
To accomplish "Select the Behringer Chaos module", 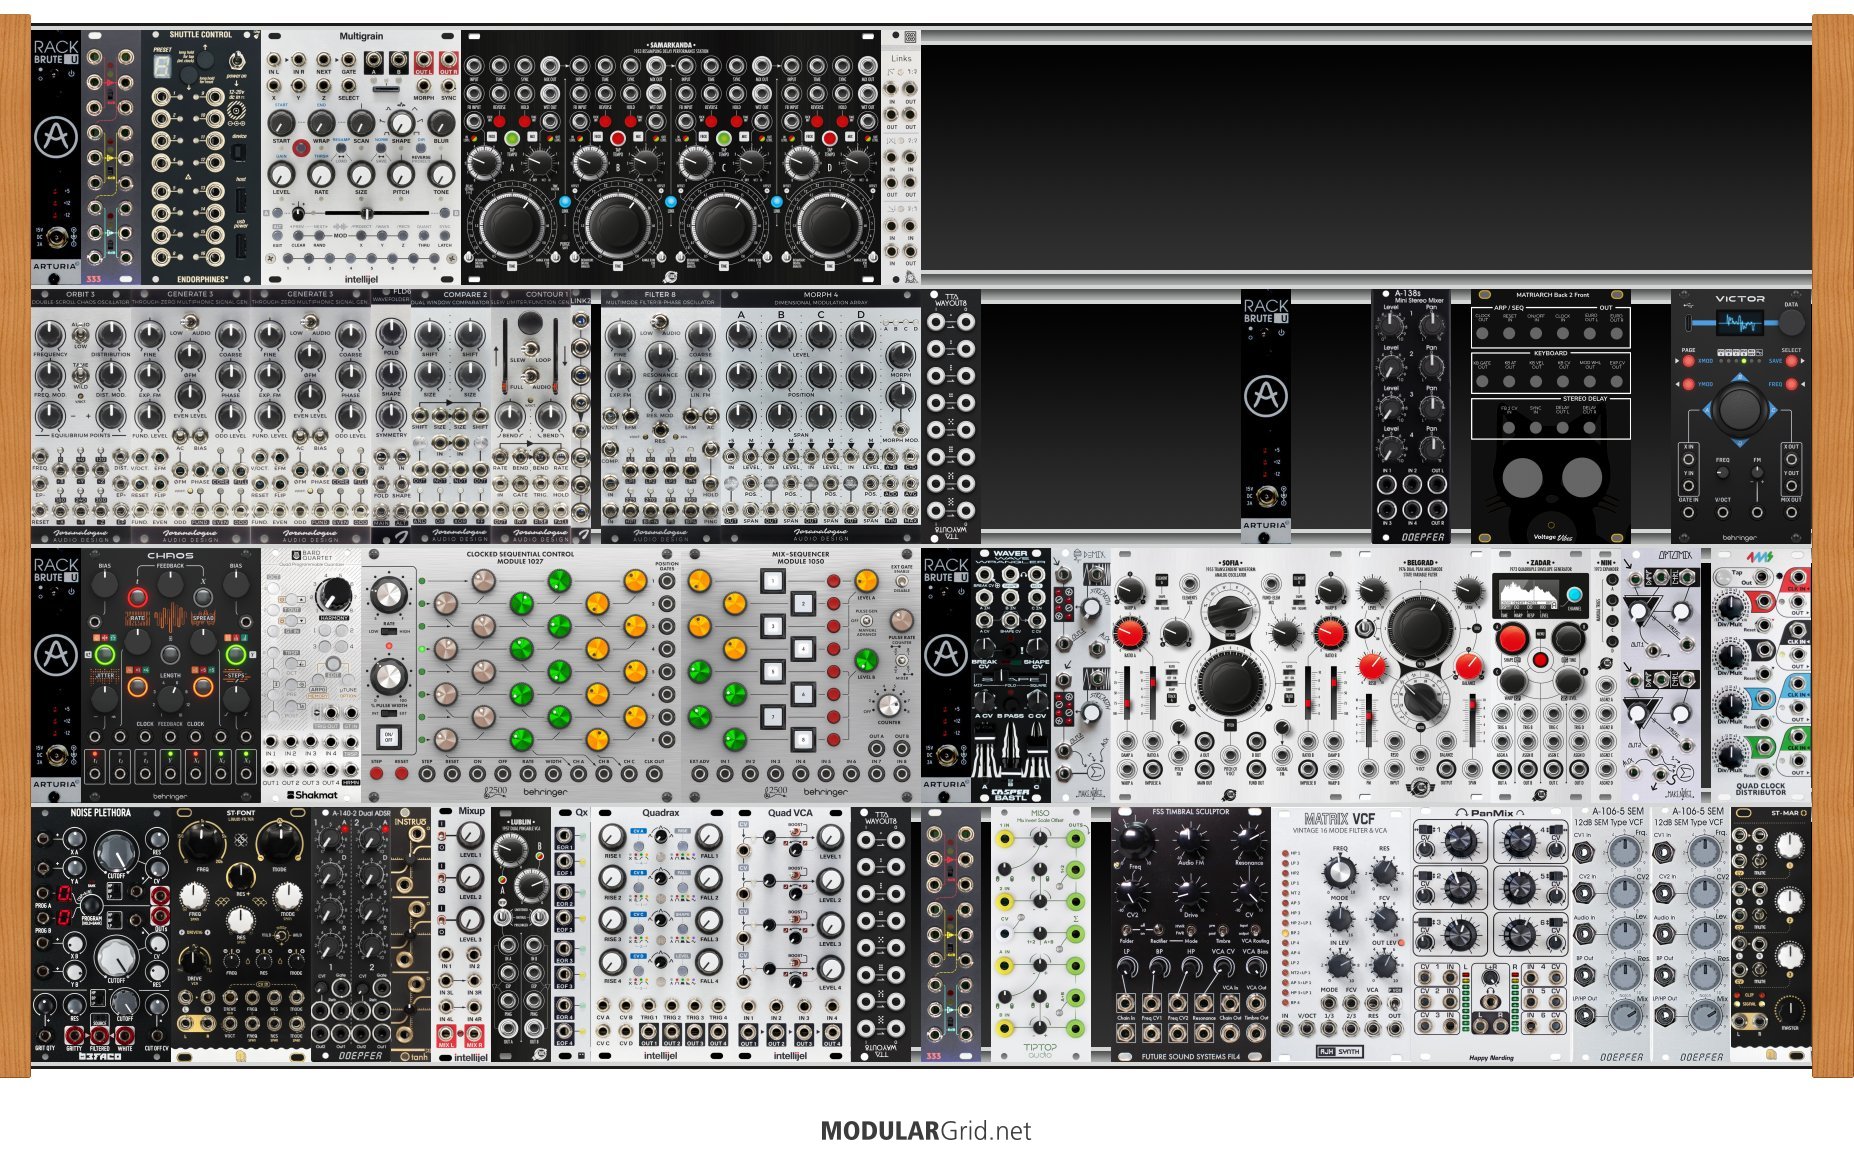I will pos(171,675).
